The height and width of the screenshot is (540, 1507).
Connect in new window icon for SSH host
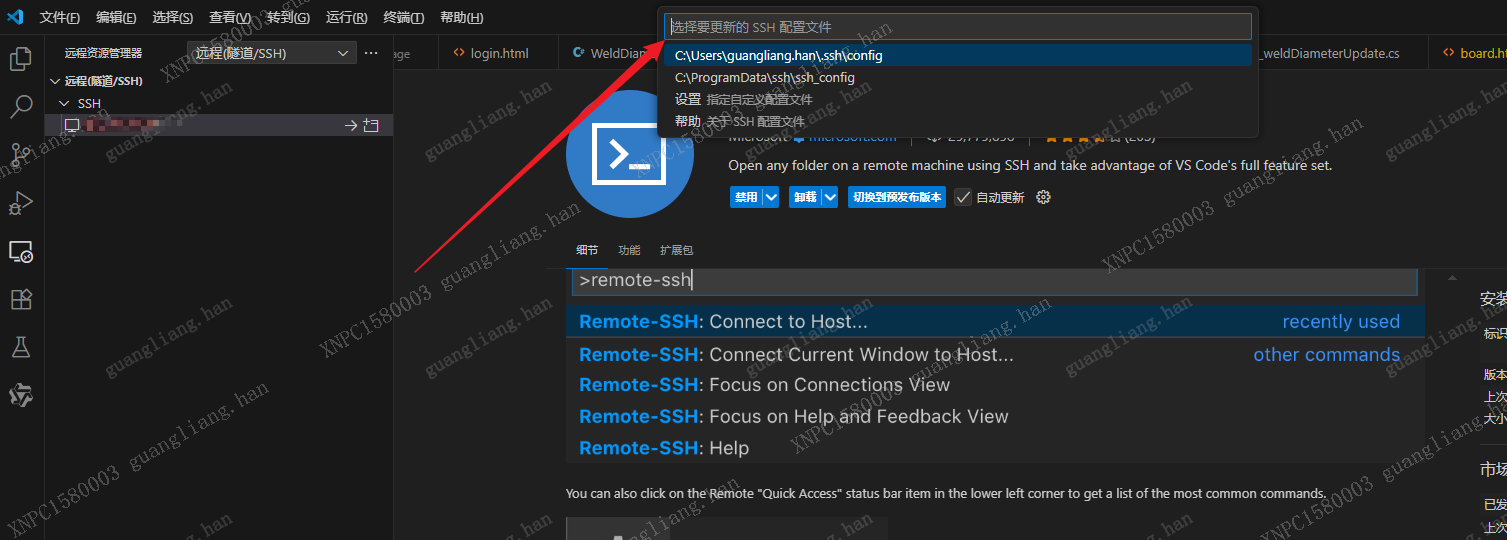(371, 125)
